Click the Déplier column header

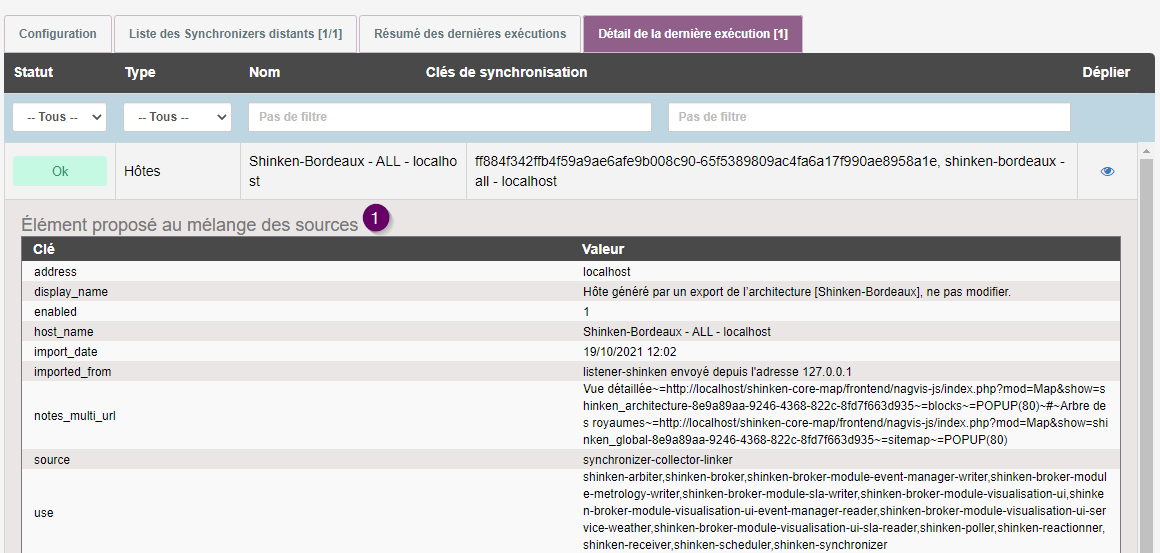click(x=1105, y=72)
